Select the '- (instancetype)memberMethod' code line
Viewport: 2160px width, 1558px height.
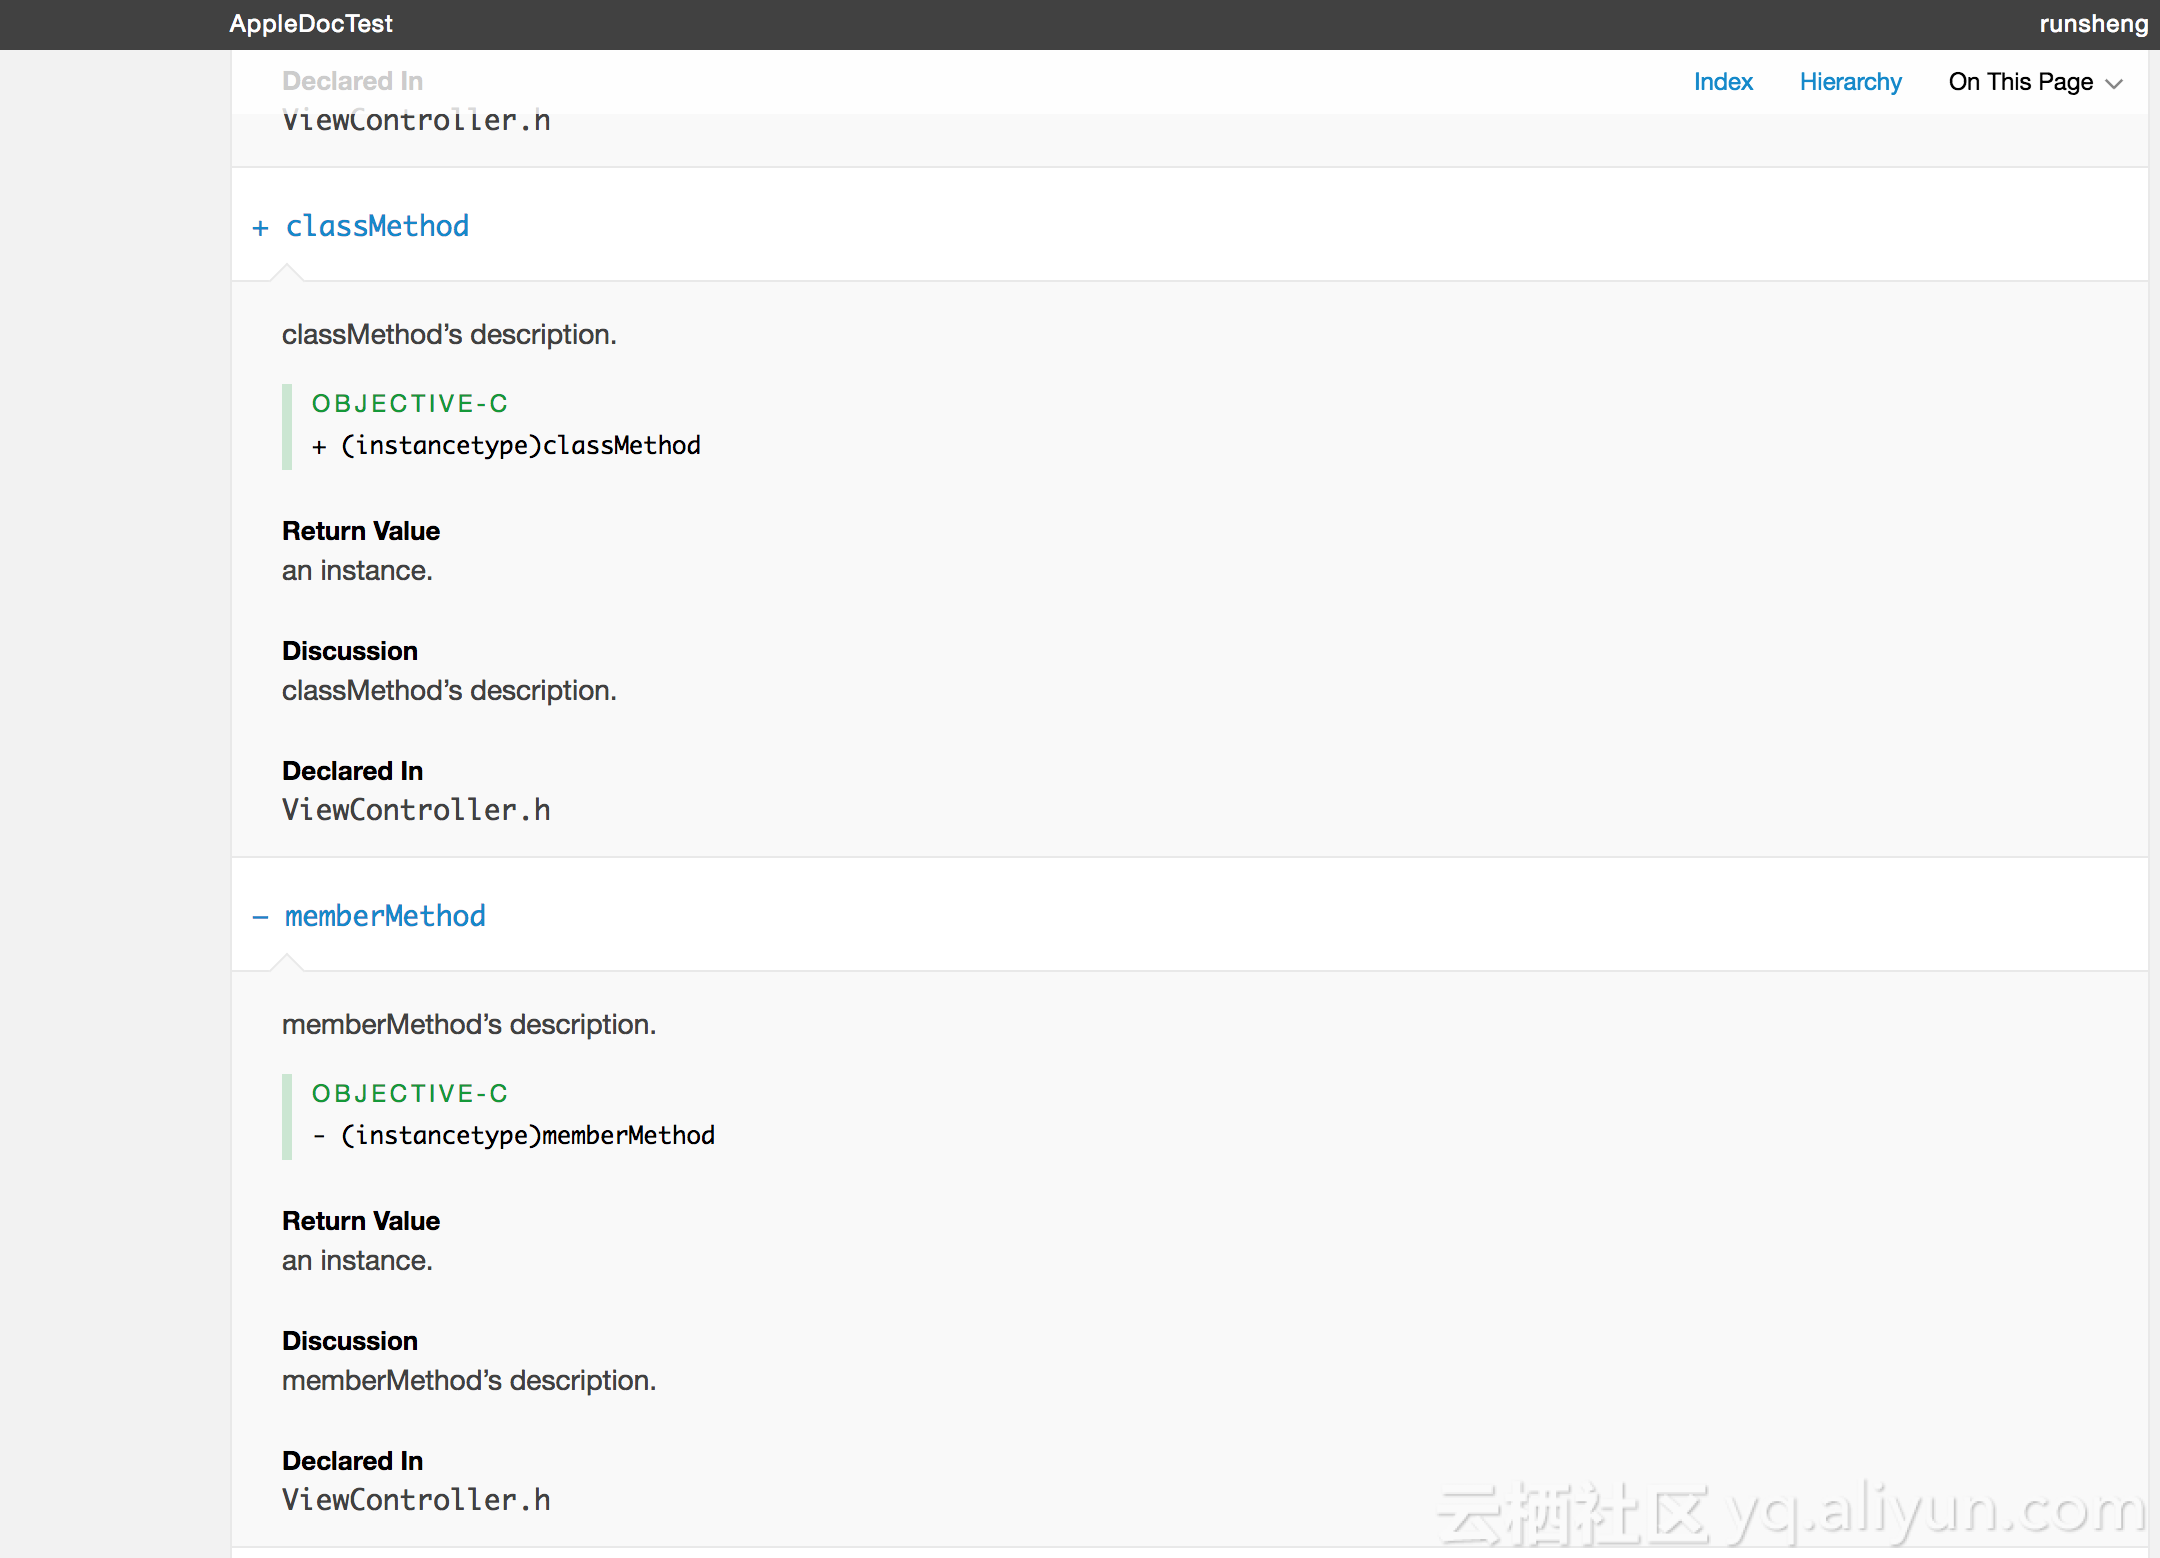513,1136
